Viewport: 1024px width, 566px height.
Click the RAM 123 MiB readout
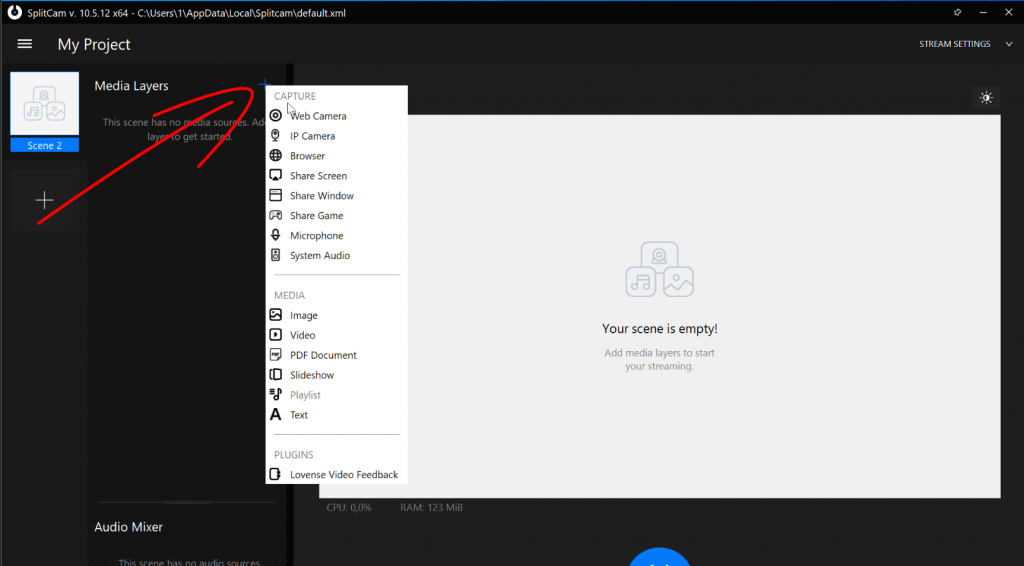pyautogui.click(x=432, y=507)
